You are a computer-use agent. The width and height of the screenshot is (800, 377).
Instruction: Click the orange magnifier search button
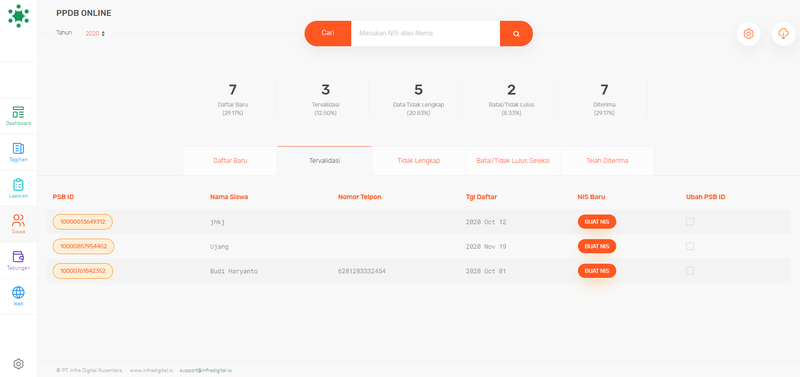[516, 34]
